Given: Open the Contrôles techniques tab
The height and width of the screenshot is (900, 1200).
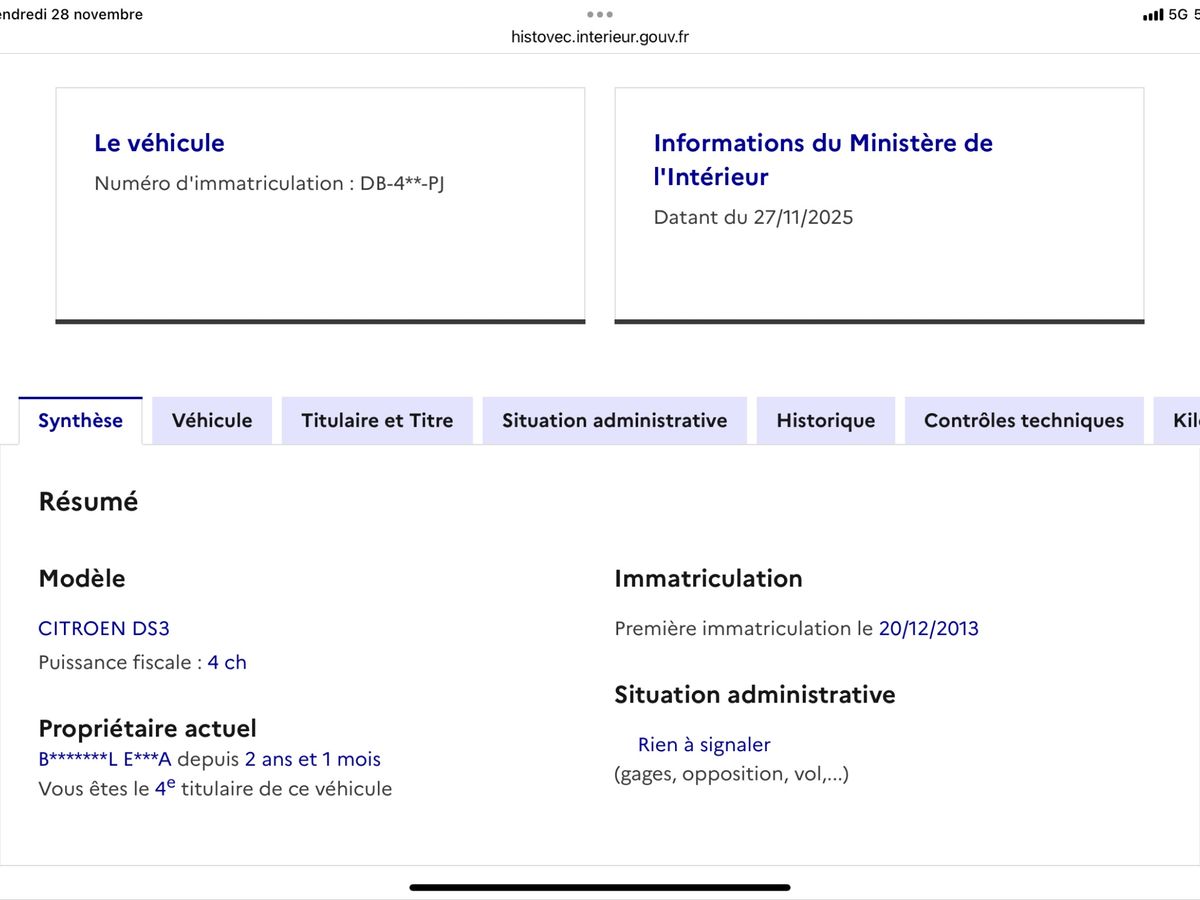Looking at the screenshot, I should [x=1023, y=420].
